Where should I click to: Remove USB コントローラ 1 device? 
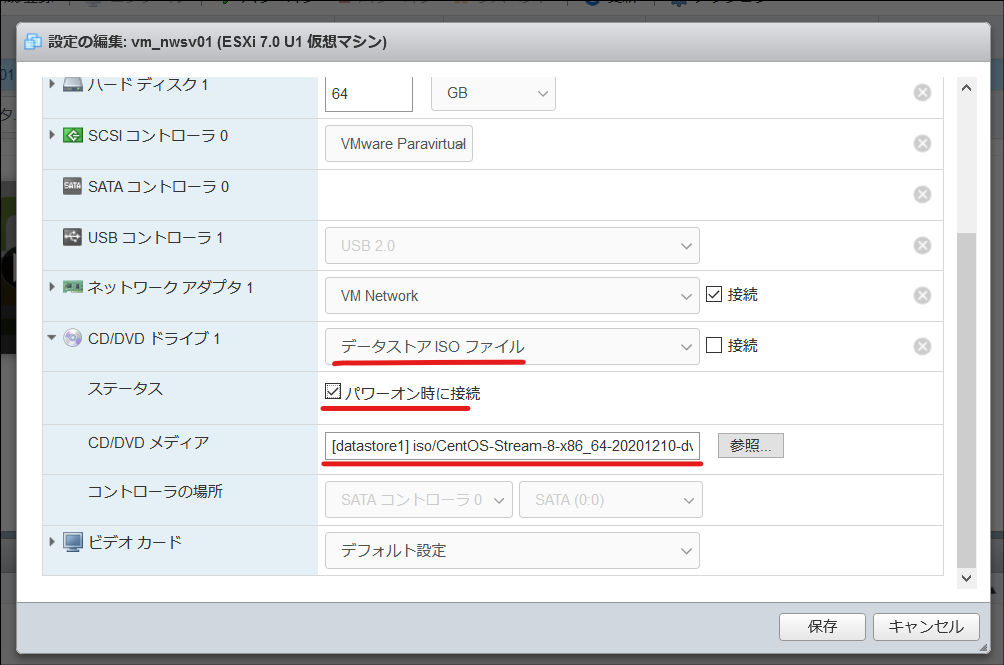pos(922,245)
